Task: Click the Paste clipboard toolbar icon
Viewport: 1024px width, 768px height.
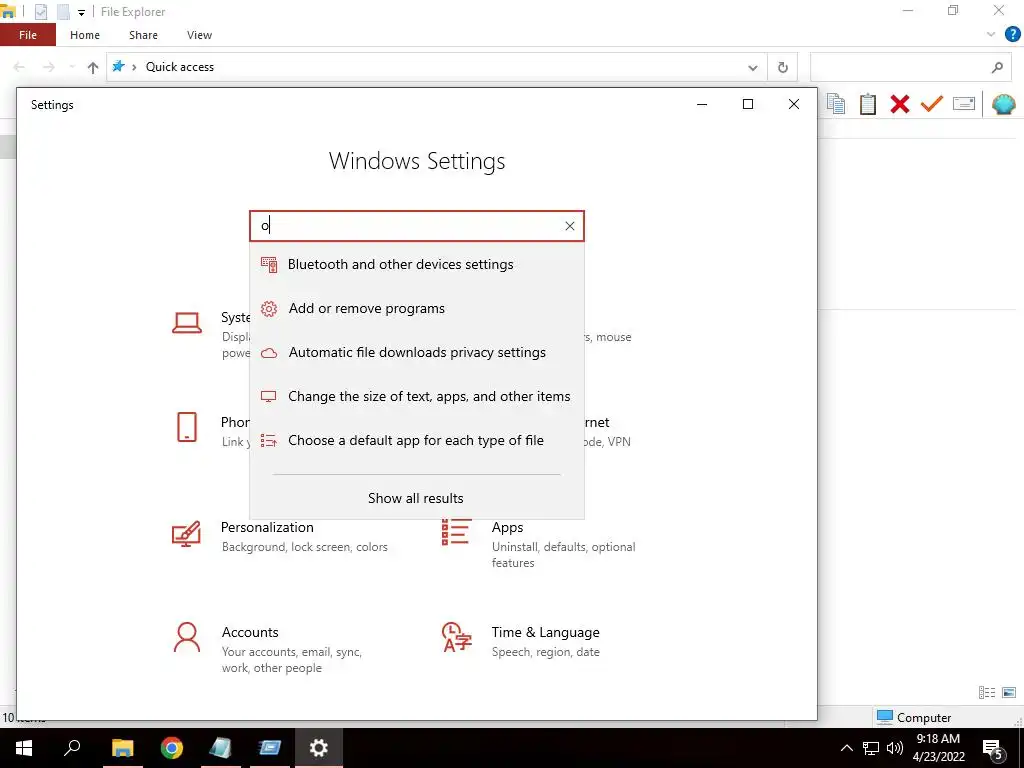Action: 867,104
